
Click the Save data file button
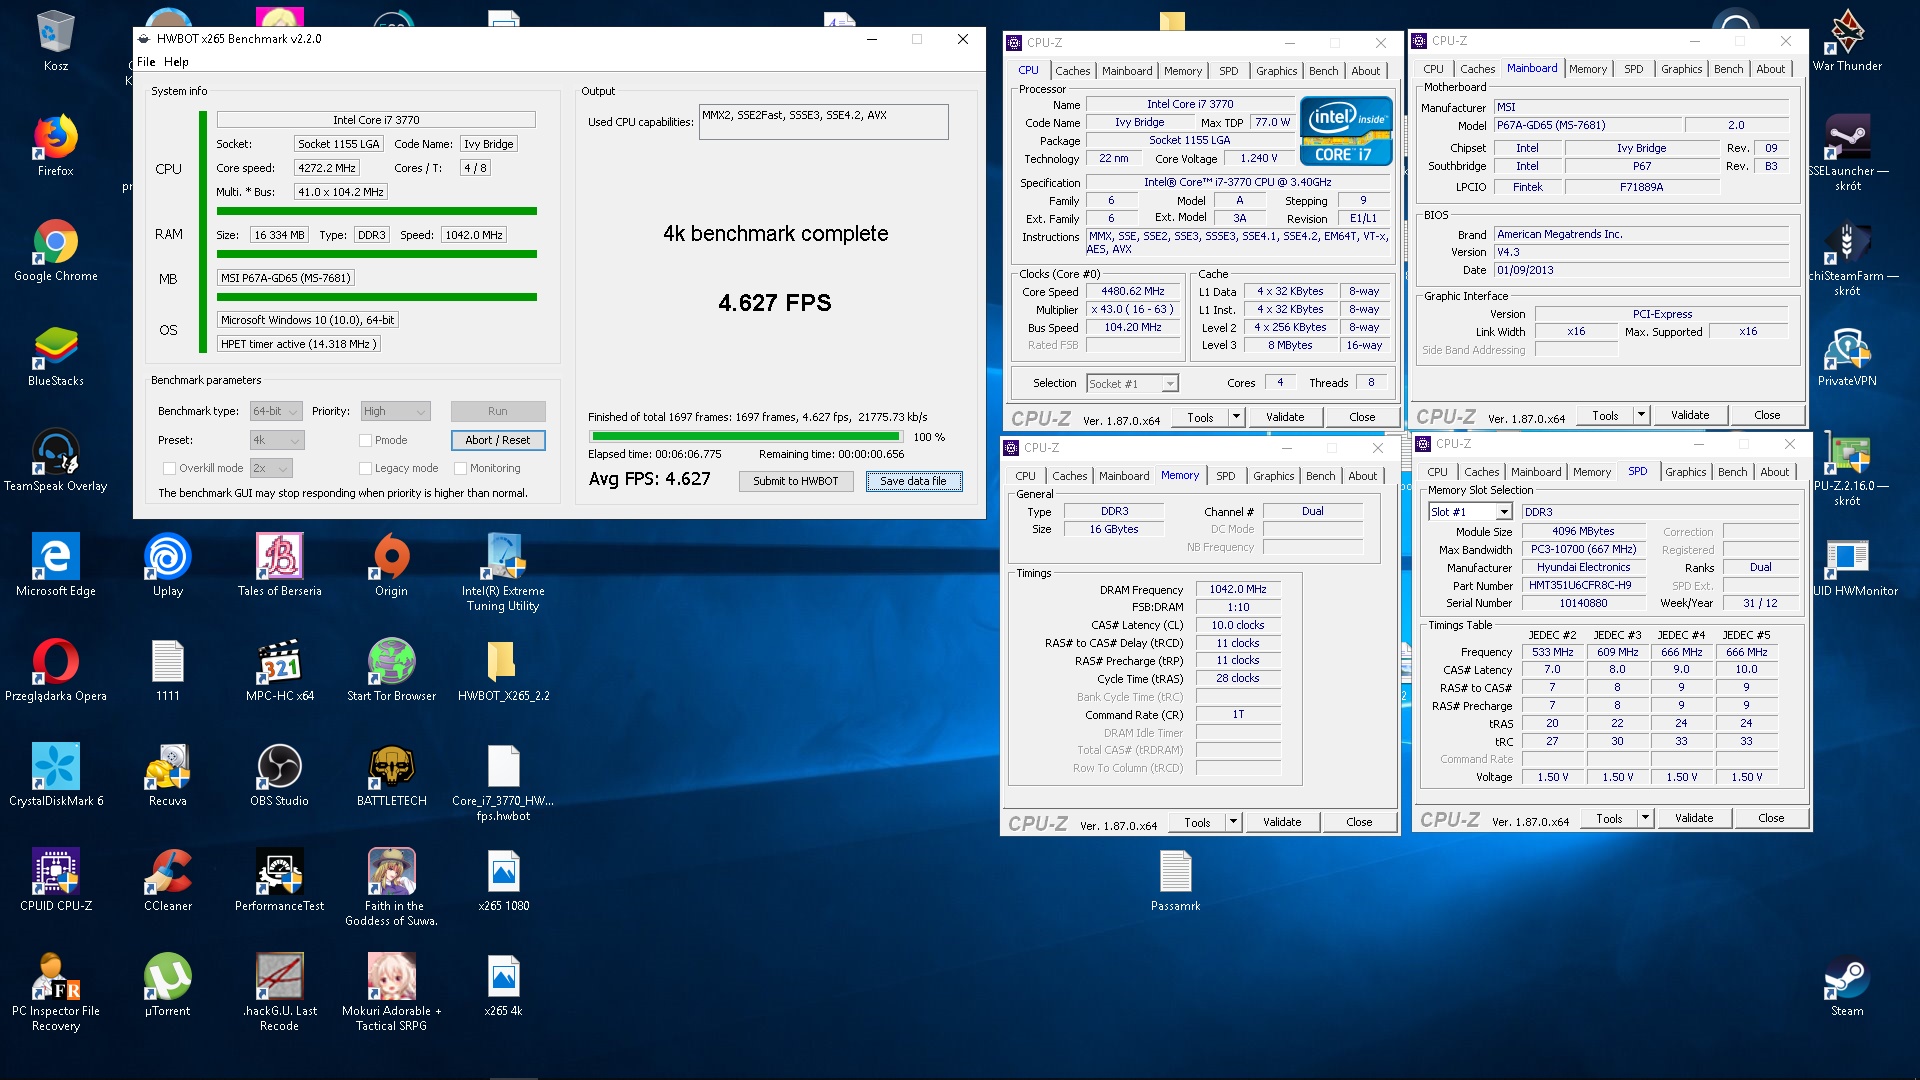tap(913, 482)
